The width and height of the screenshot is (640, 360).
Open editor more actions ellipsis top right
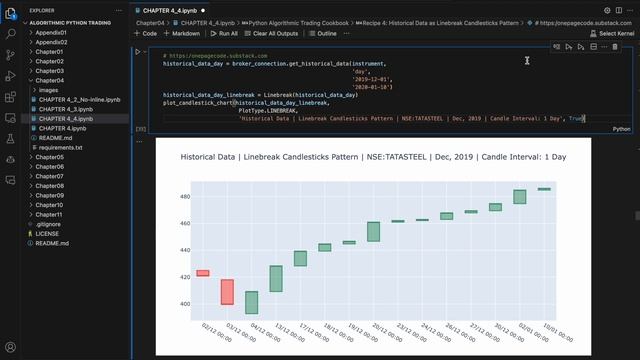[x=630, y=11]
